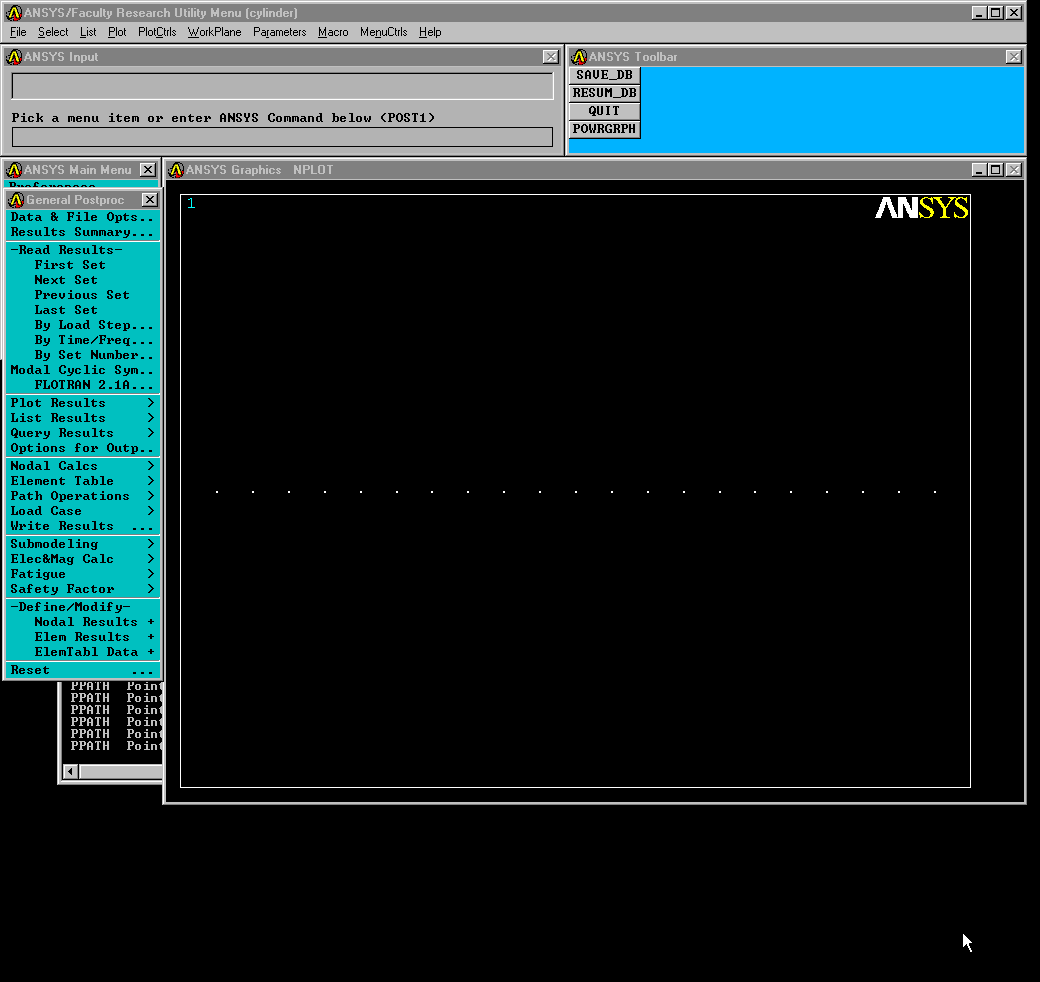Screen dimensions: 1040x982
Task: Open the WorkPlane menu
Action: tap(214, 32)
